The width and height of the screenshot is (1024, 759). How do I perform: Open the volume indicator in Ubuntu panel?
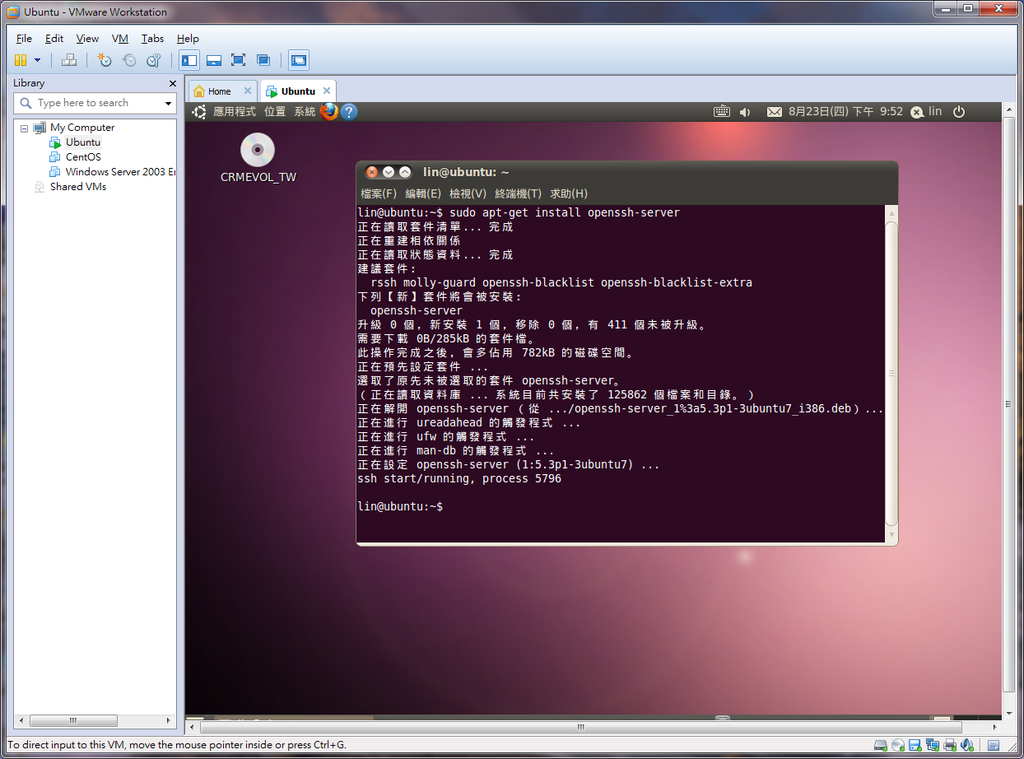point(745,112)
